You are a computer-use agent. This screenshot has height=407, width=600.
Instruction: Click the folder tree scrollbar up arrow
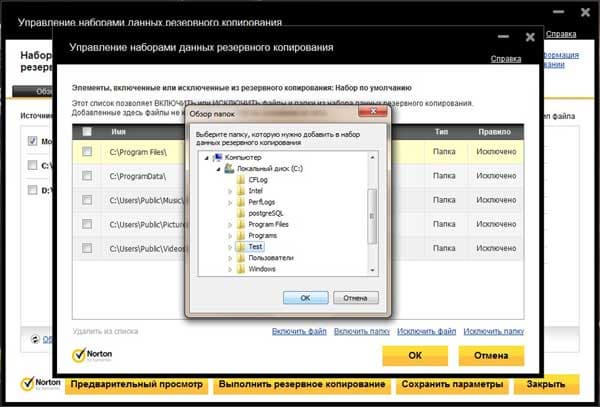(x=372, y=157)
